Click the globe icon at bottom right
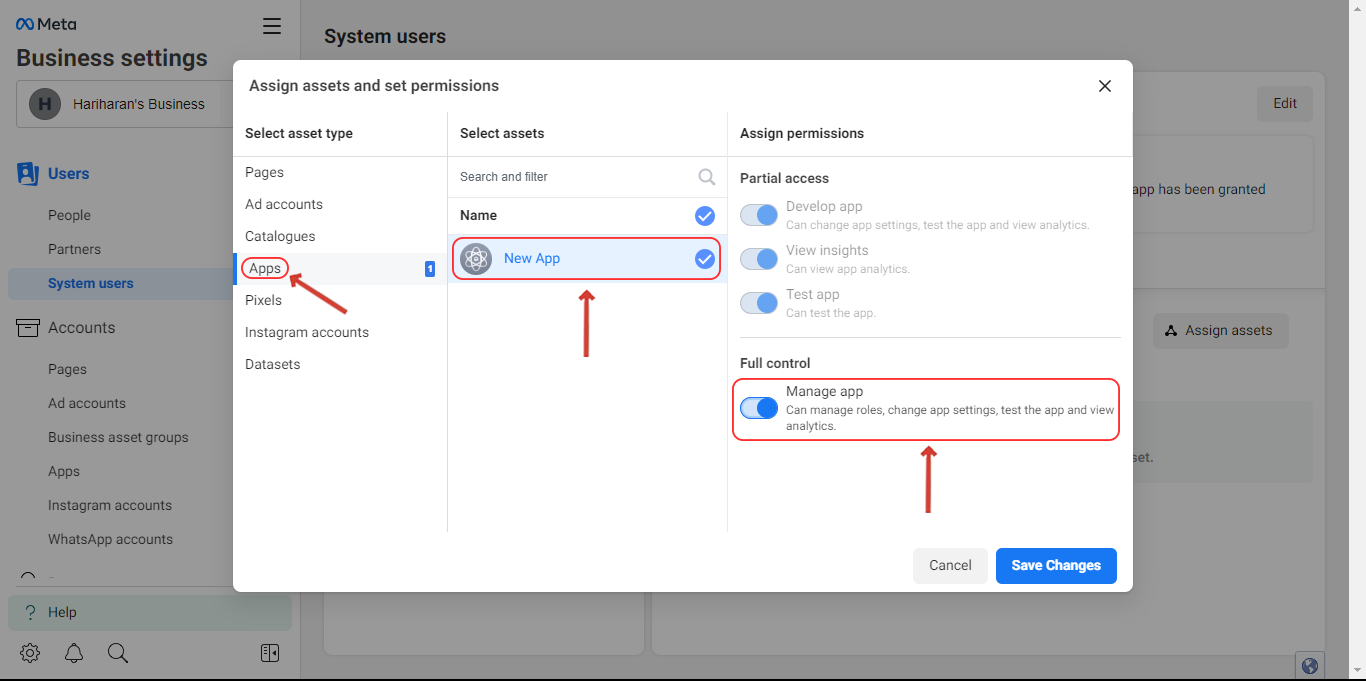This screenshot has height=681, width=1366. [1310, 665]
